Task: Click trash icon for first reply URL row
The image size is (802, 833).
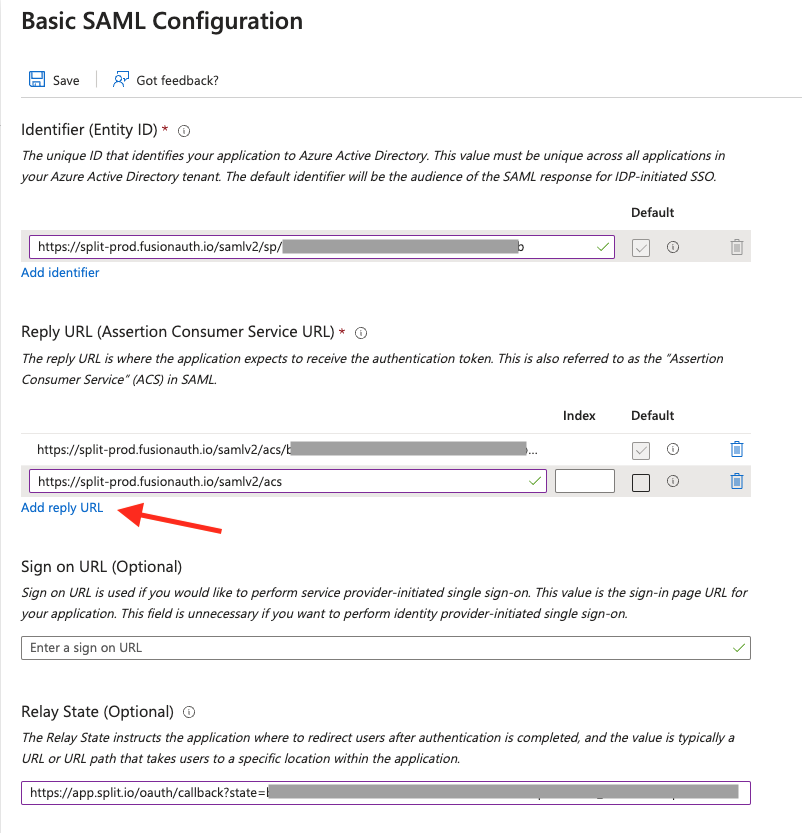Action: coord(737,450)
